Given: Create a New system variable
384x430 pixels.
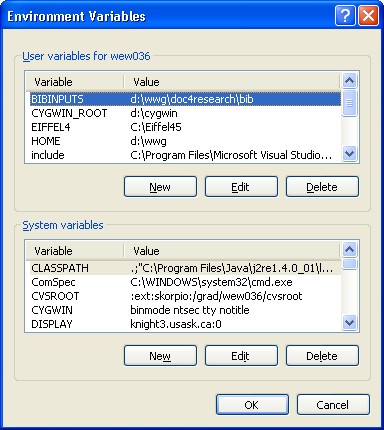Looking at the screenshot, I should [160, 356].
